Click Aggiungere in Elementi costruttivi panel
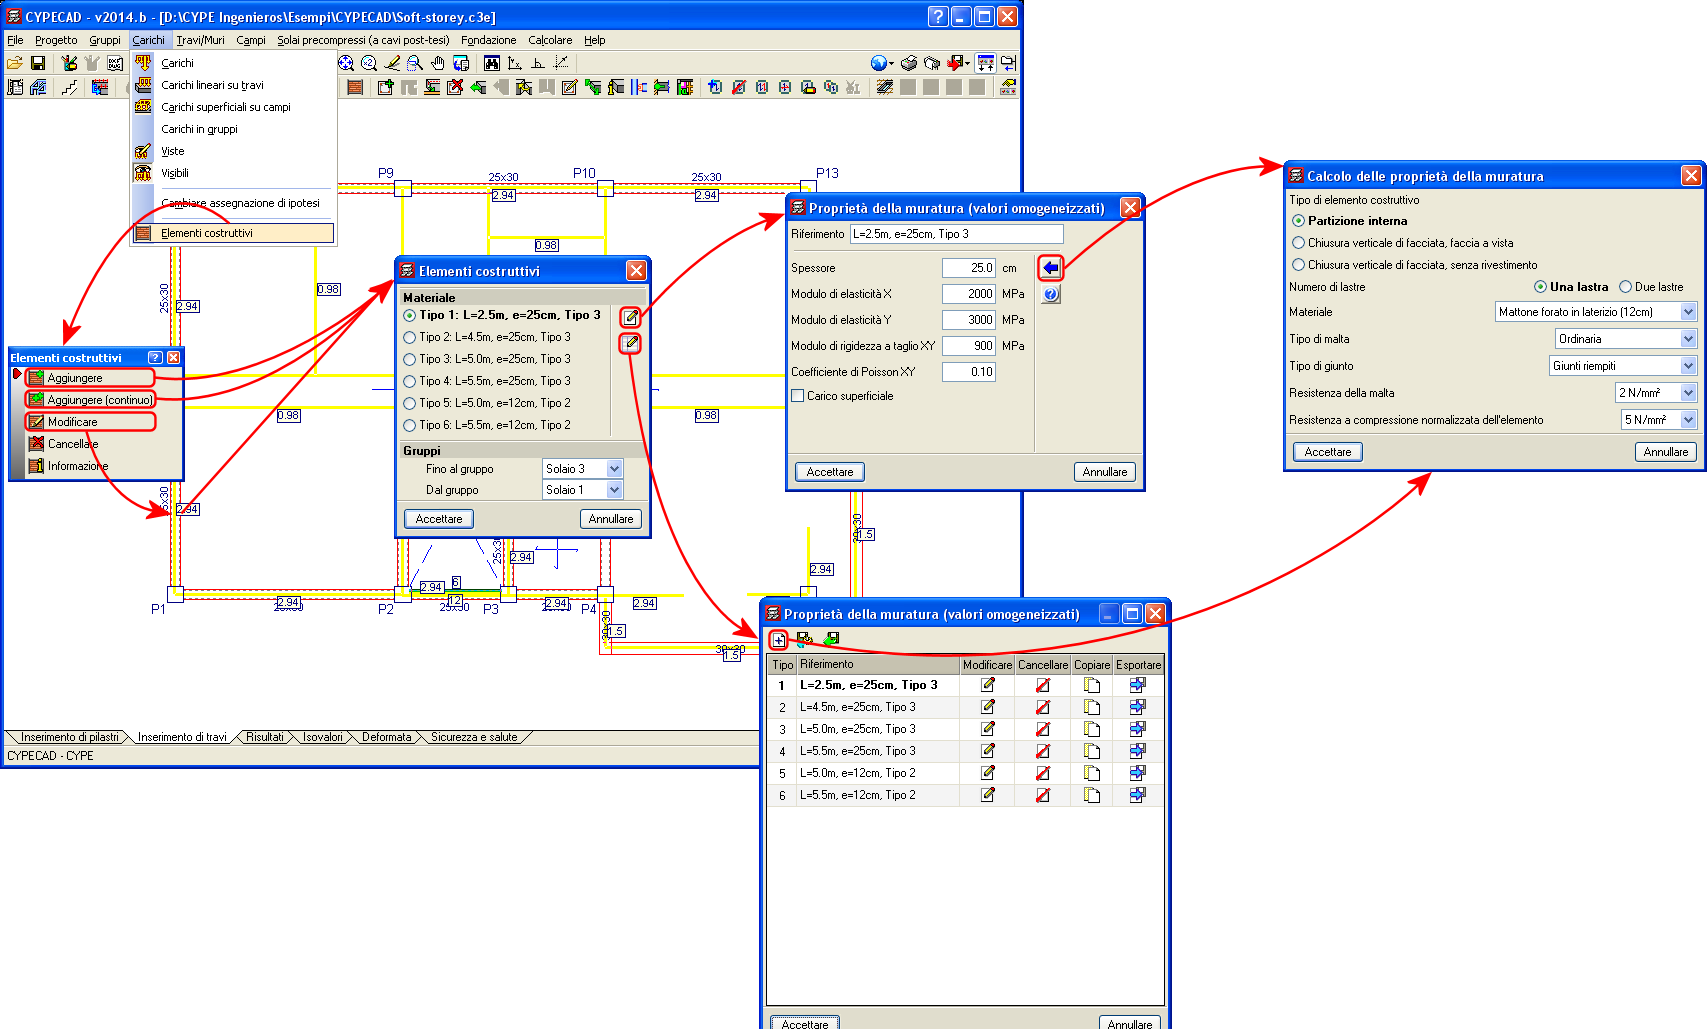The height and width of the screenshot is (1029, 1707). pyautogui.click(x=90, y=378)
